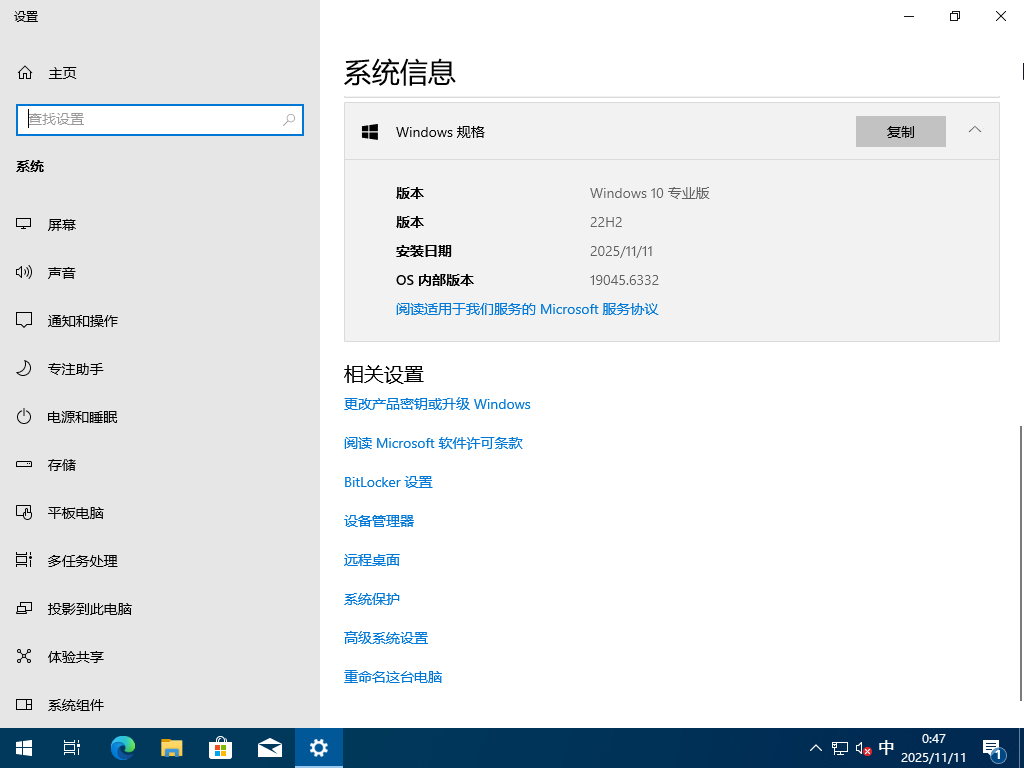This screenshot has width=1024, height=768.
Task: Select 系统组件 at sidebar bottom
Action: 75,705
